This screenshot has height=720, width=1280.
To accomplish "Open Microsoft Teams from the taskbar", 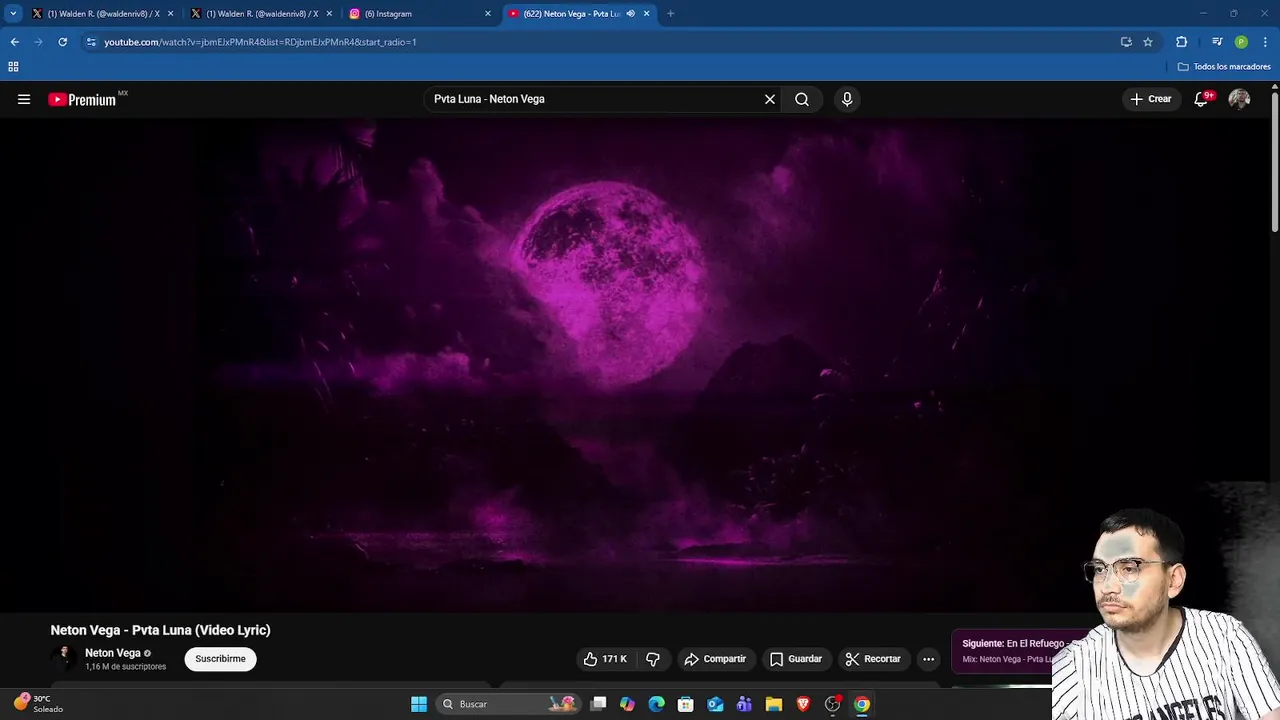I will coord(744,704).
